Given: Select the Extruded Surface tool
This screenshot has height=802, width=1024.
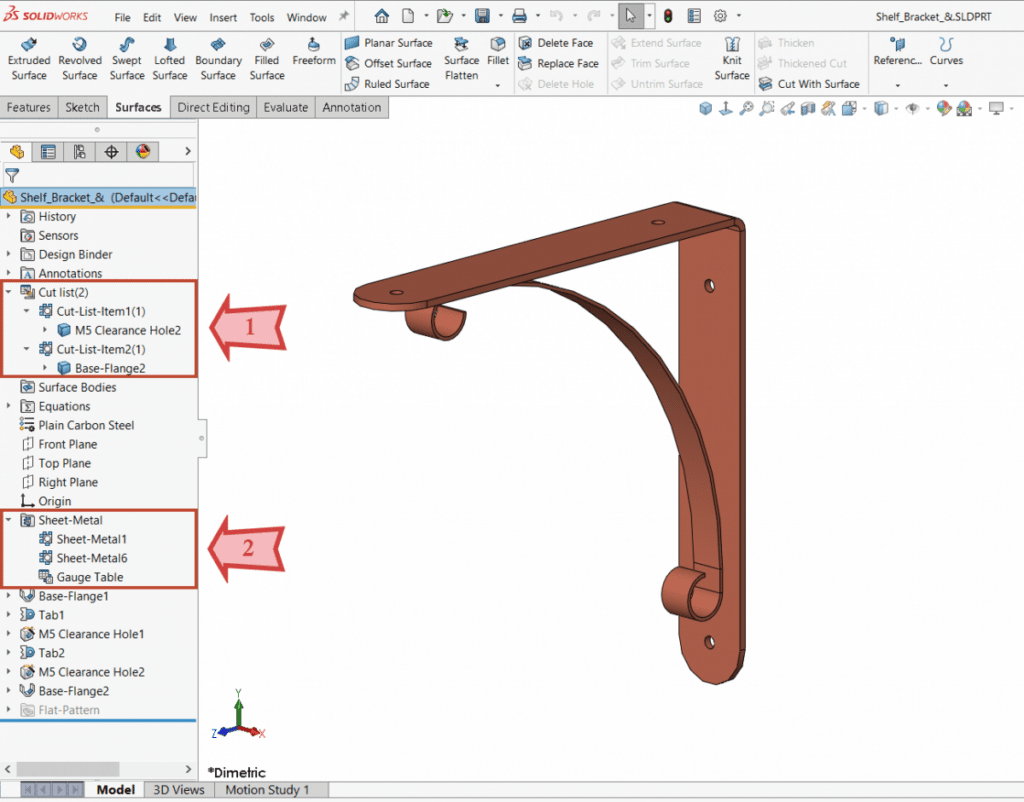Looking at the screenshot, I should pos(29,57).
